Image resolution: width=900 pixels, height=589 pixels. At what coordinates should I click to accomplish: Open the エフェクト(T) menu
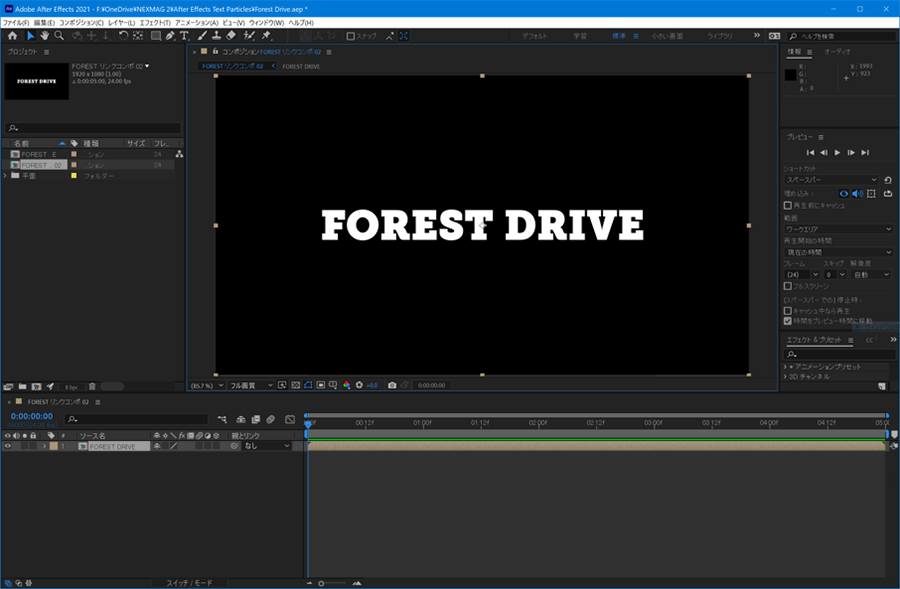[154, 22]
